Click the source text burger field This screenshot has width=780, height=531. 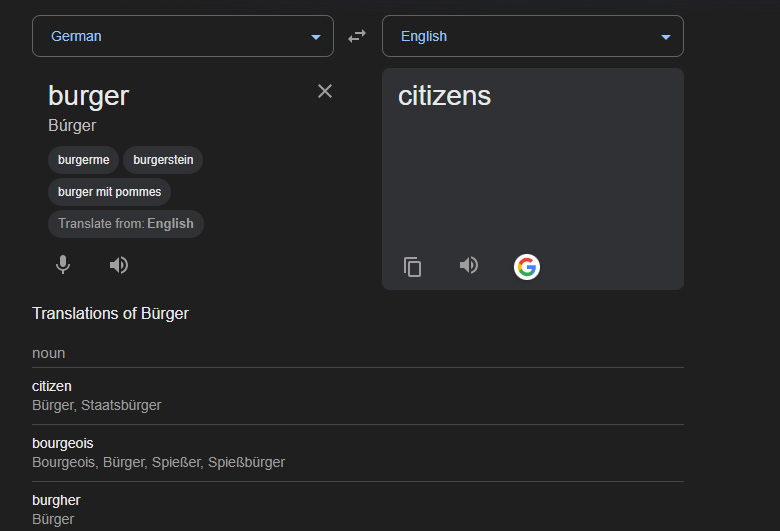89,96
